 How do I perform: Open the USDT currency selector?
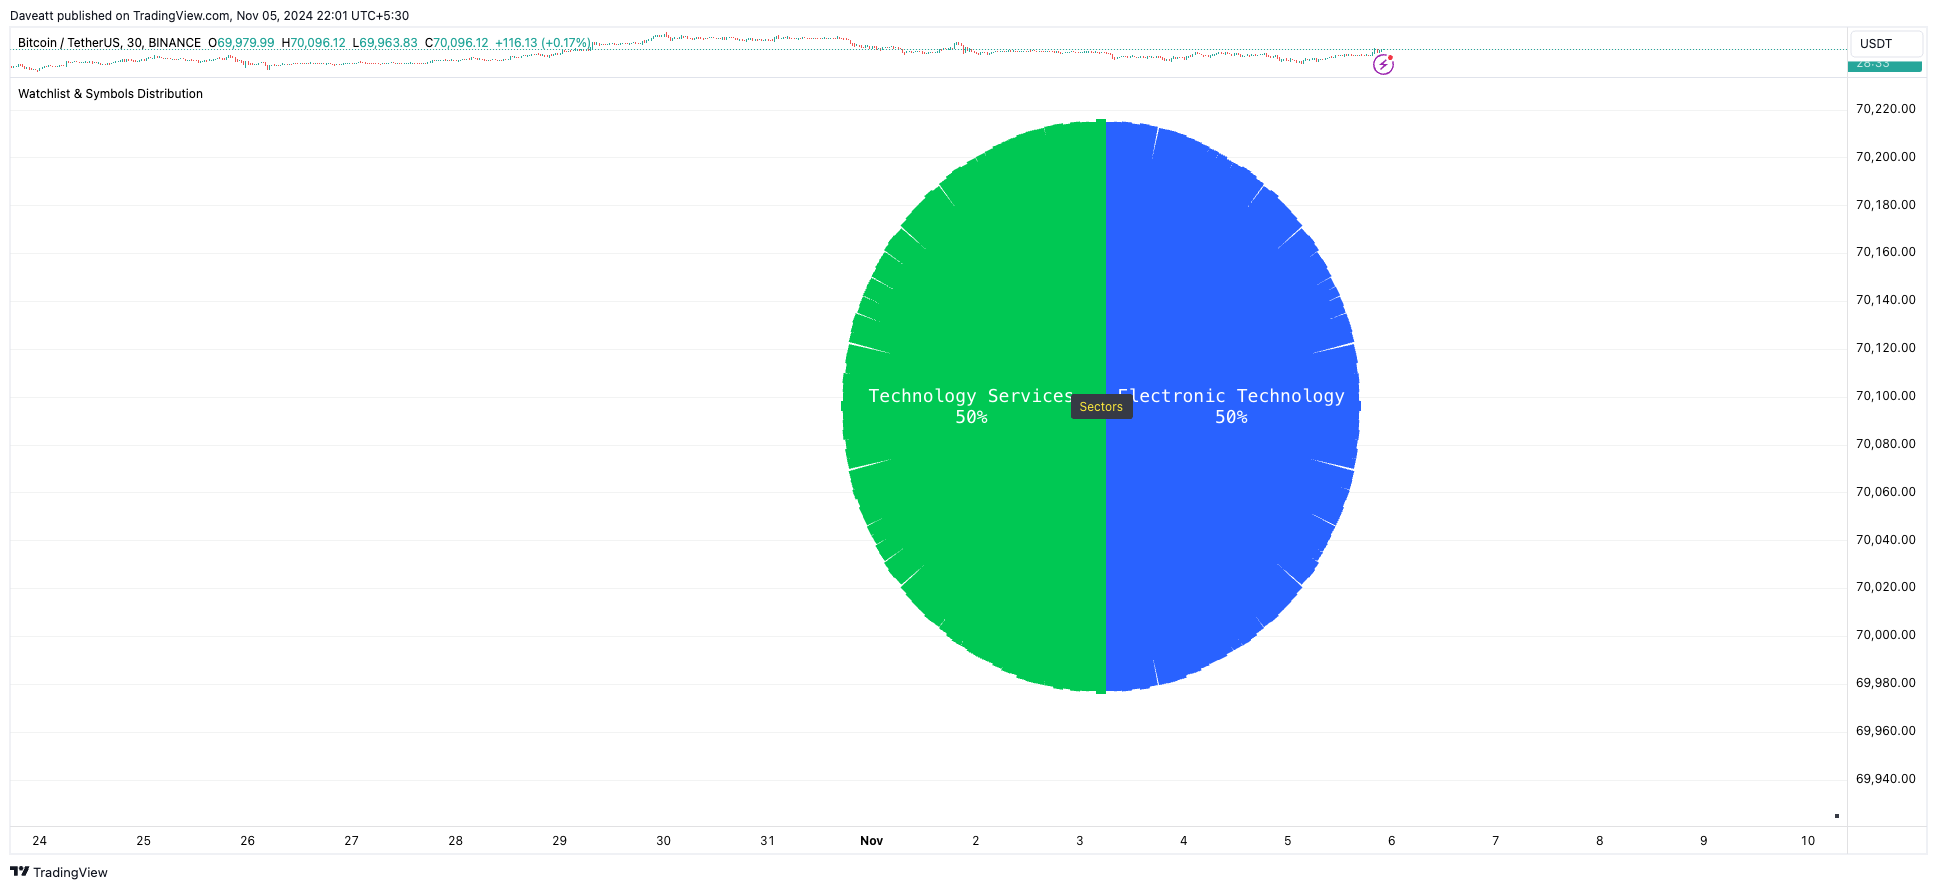pos(1886,44)
